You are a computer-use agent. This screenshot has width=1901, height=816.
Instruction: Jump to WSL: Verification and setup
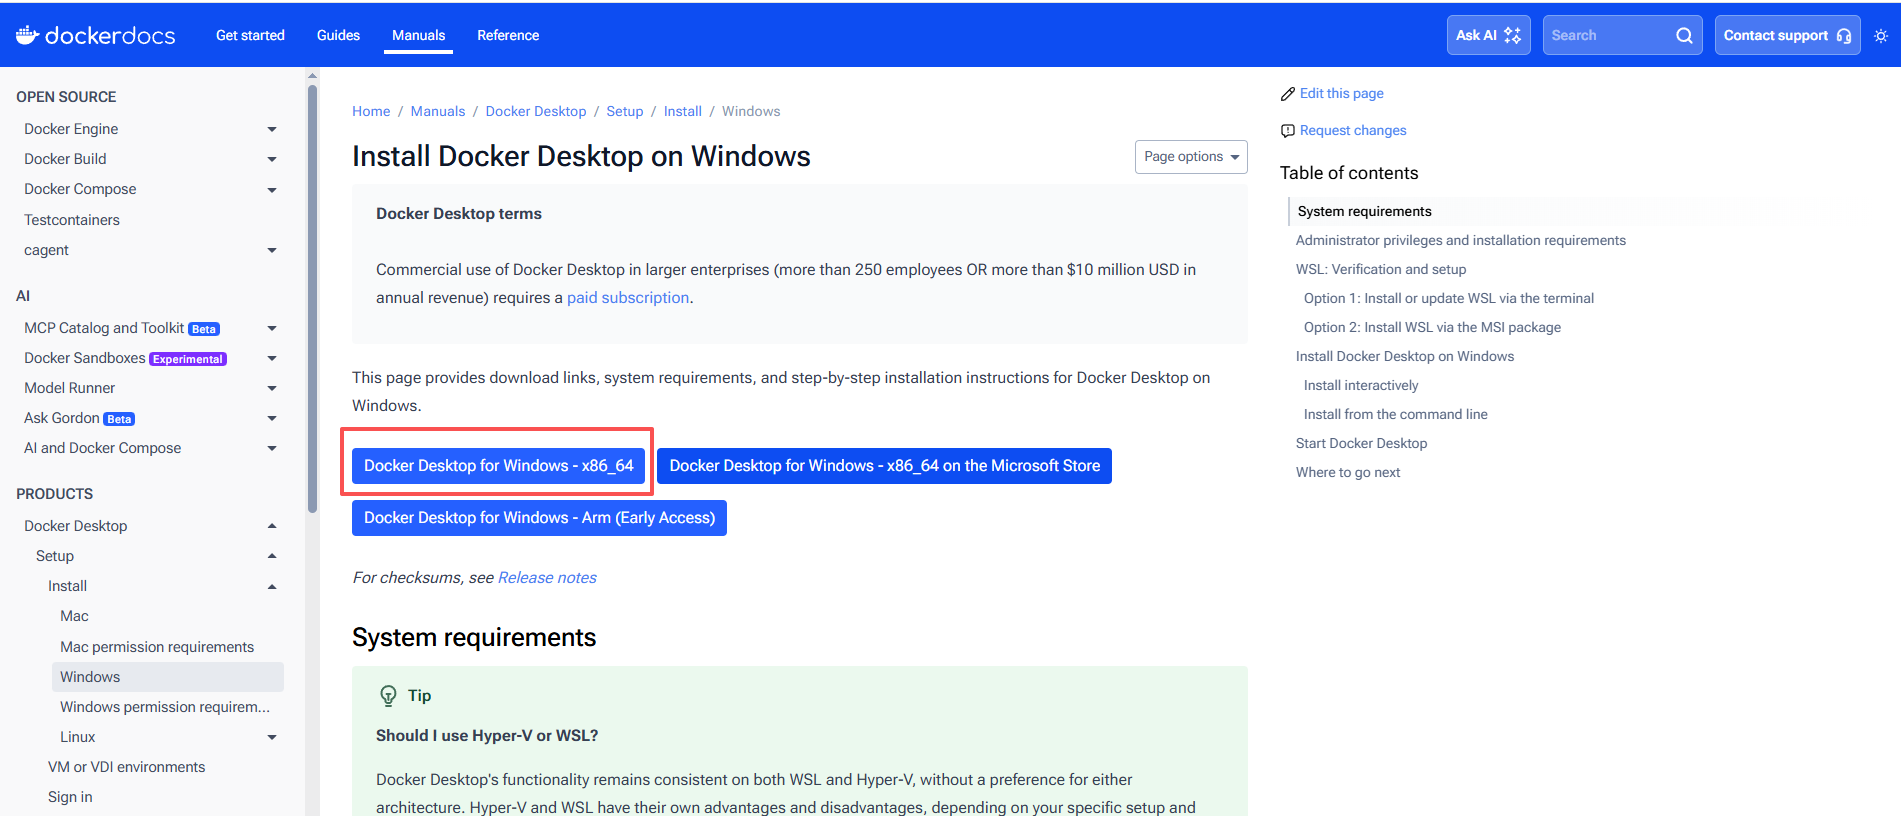pyautogui.click(x=1381, y=269)
